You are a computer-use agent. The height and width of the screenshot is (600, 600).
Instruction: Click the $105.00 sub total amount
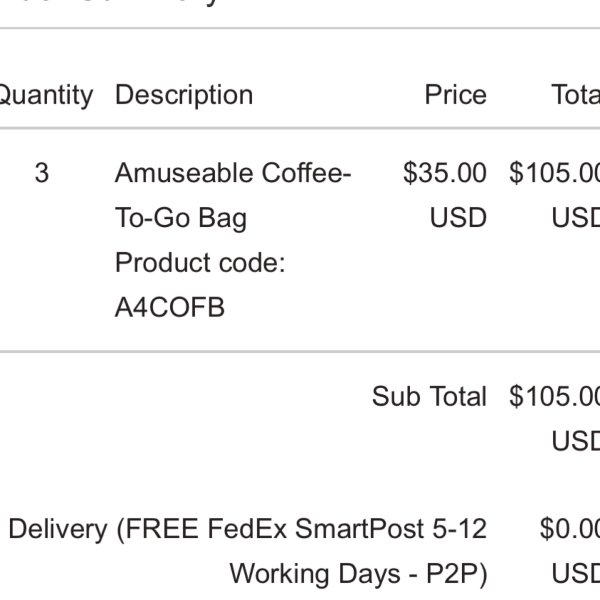554,396
